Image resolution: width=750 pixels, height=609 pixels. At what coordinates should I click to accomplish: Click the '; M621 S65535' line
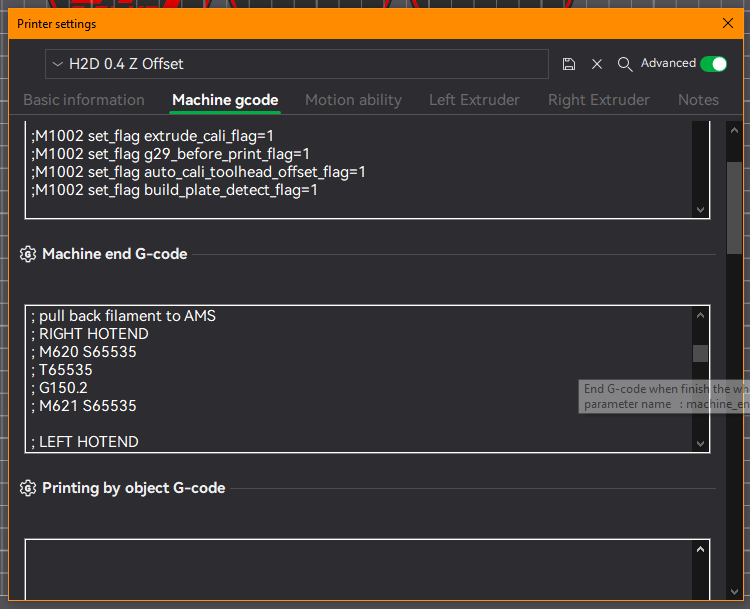84,406
